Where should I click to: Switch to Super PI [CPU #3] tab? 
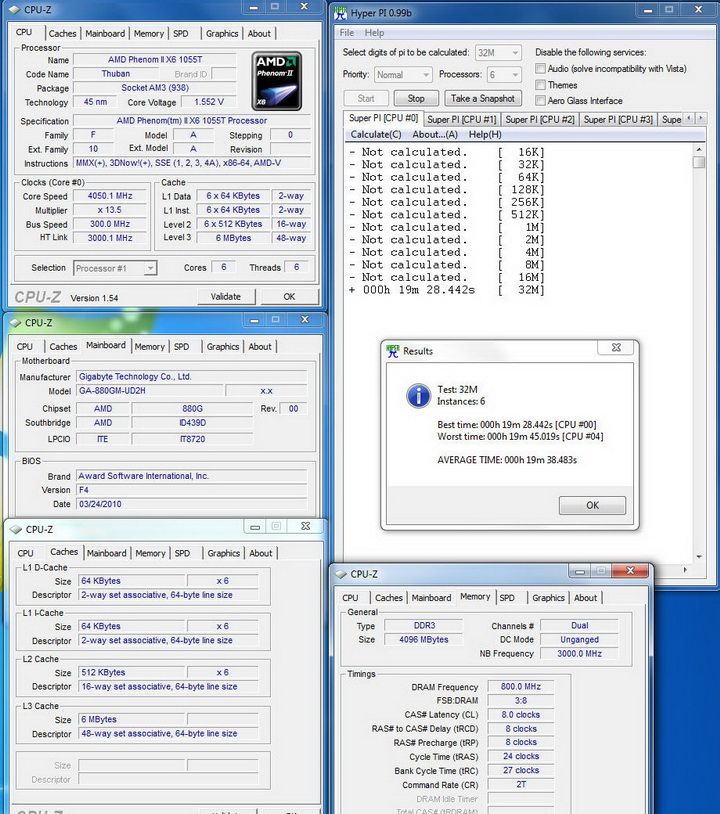point(618,119)
